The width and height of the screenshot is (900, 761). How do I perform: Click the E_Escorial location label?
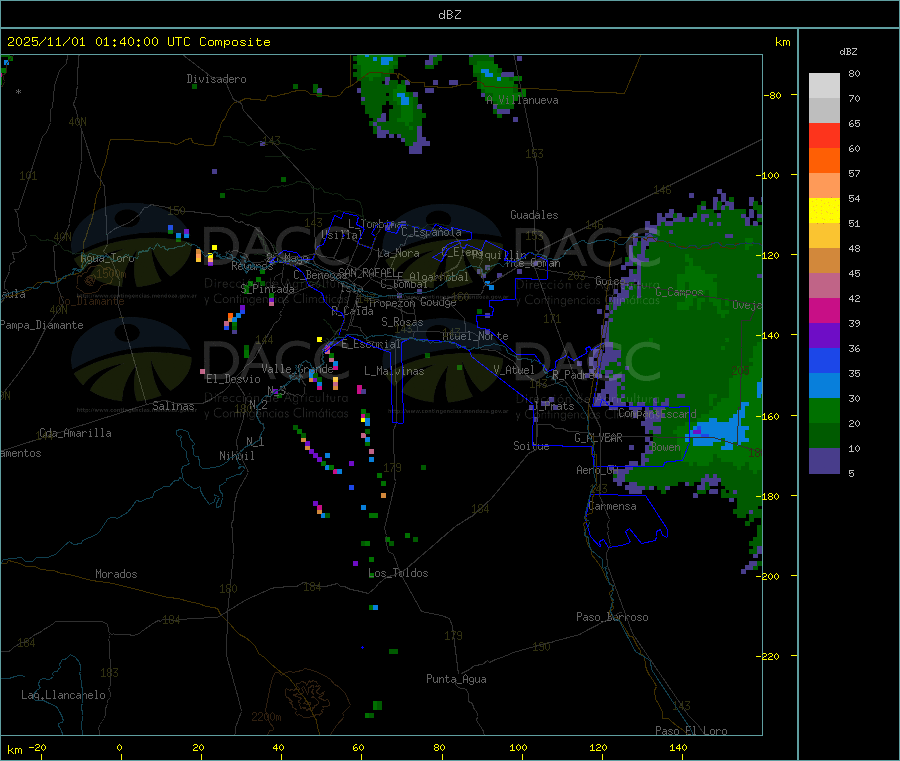pyautogui.click(x=371, y=344)
